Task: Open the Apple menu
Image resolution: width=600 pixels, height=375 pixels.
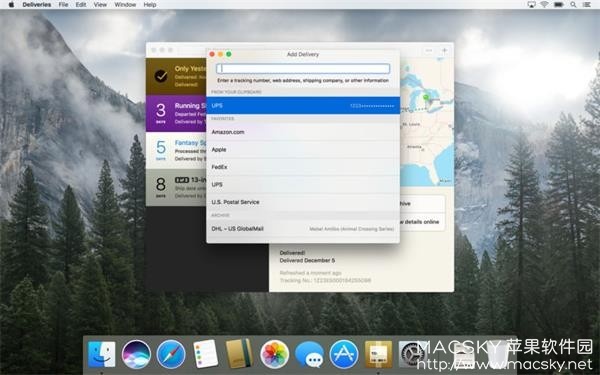Action: tap(11, 5)
